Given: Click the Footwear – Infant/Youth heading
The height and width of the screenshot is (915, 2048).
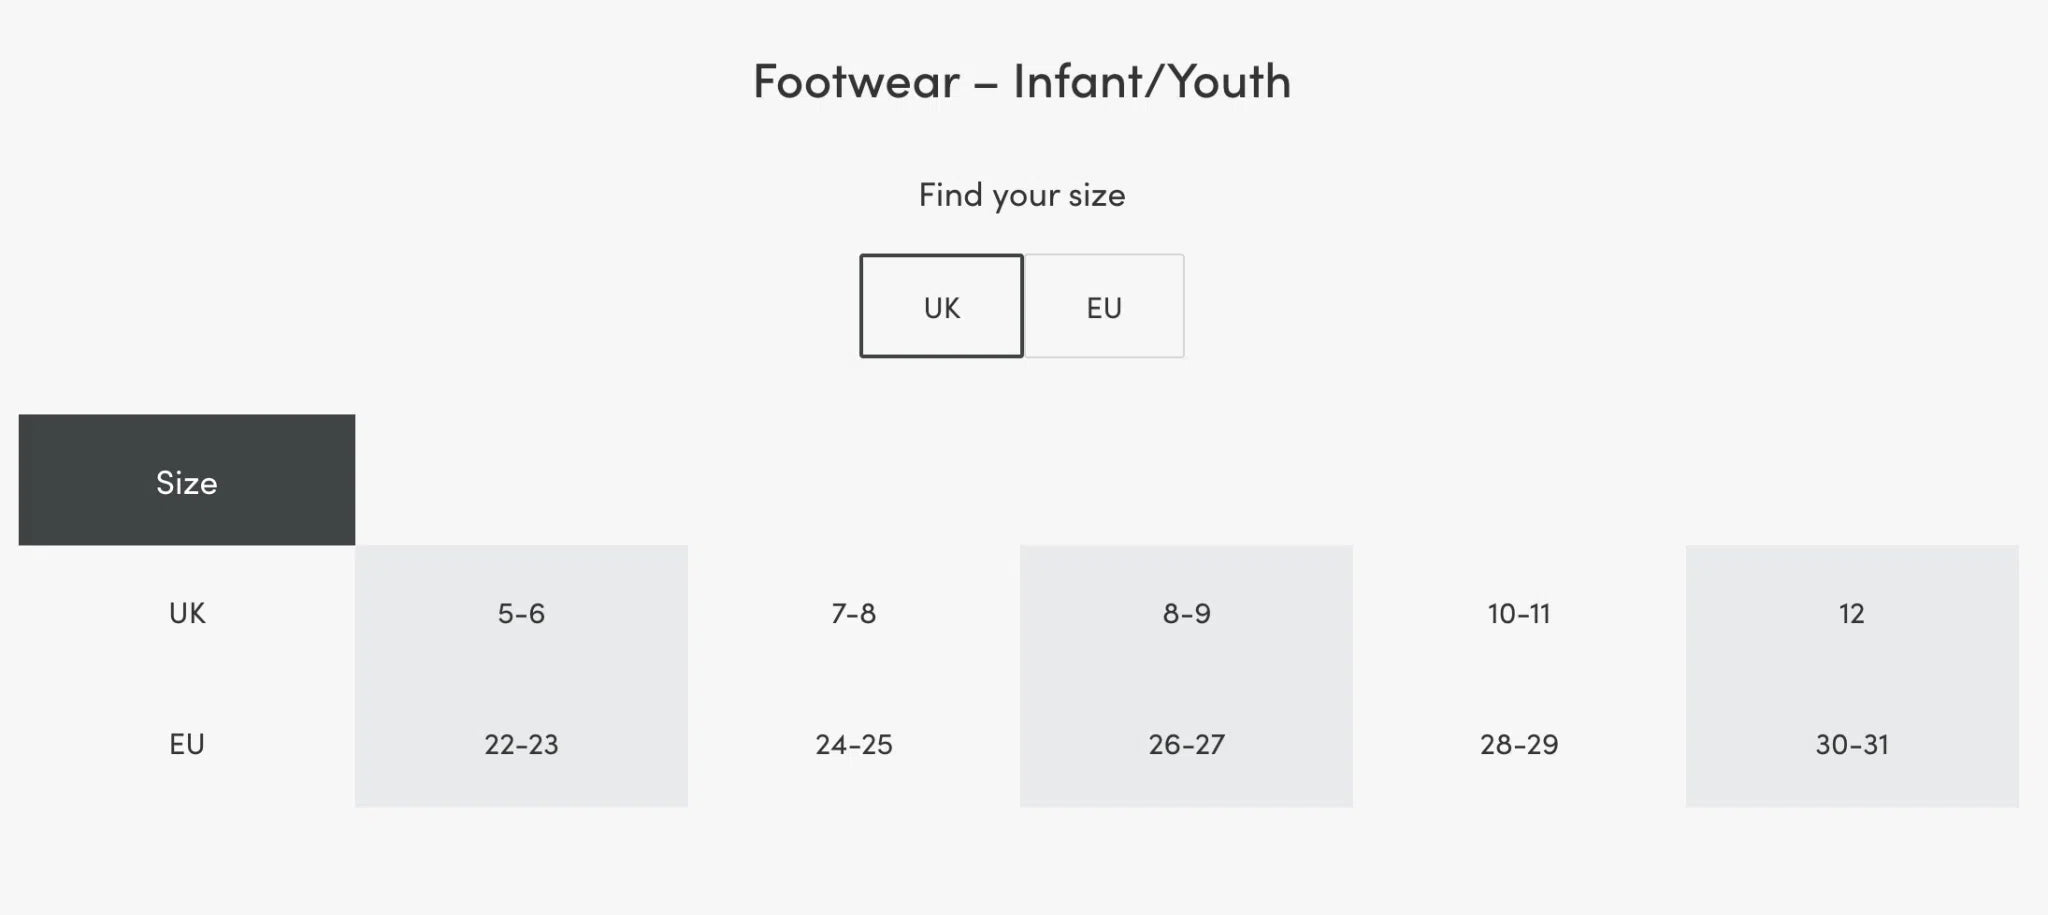Looking at the screenshot, I should click(x=1022, y=82).
